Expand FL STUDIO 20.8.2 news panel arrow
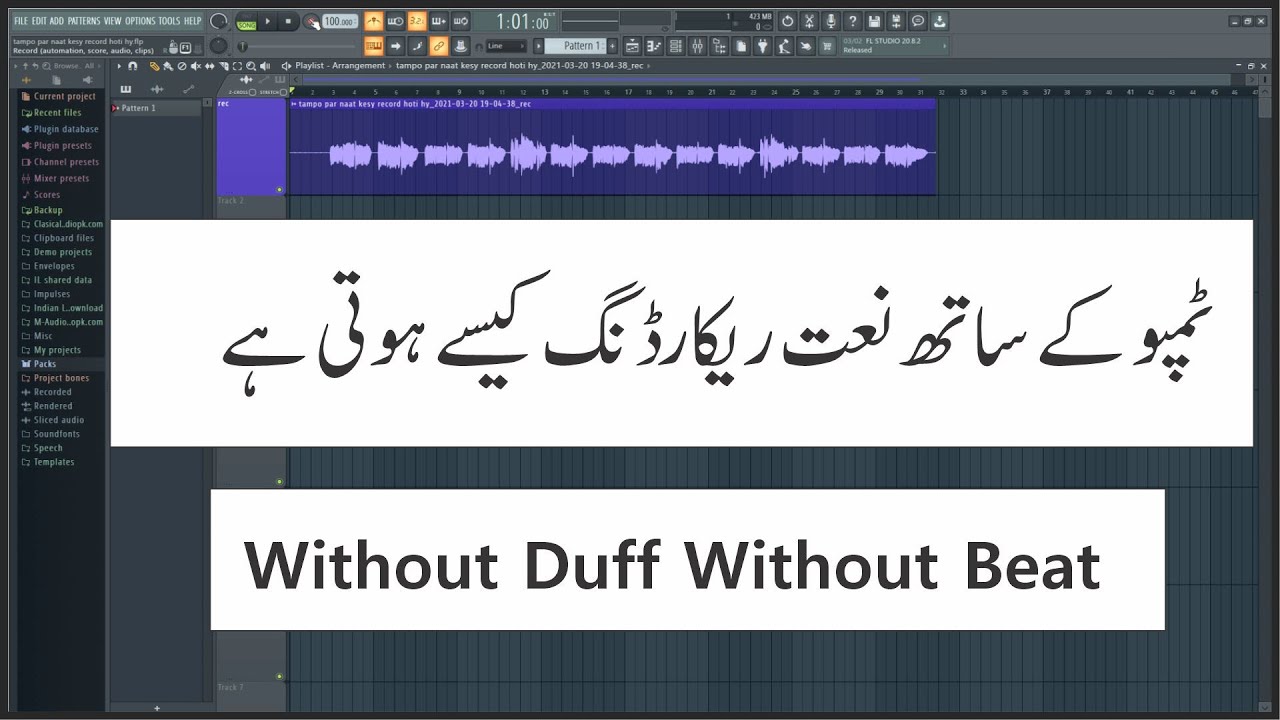The width and height of the screenshot is (1280, 720). (x=945, y=46)
